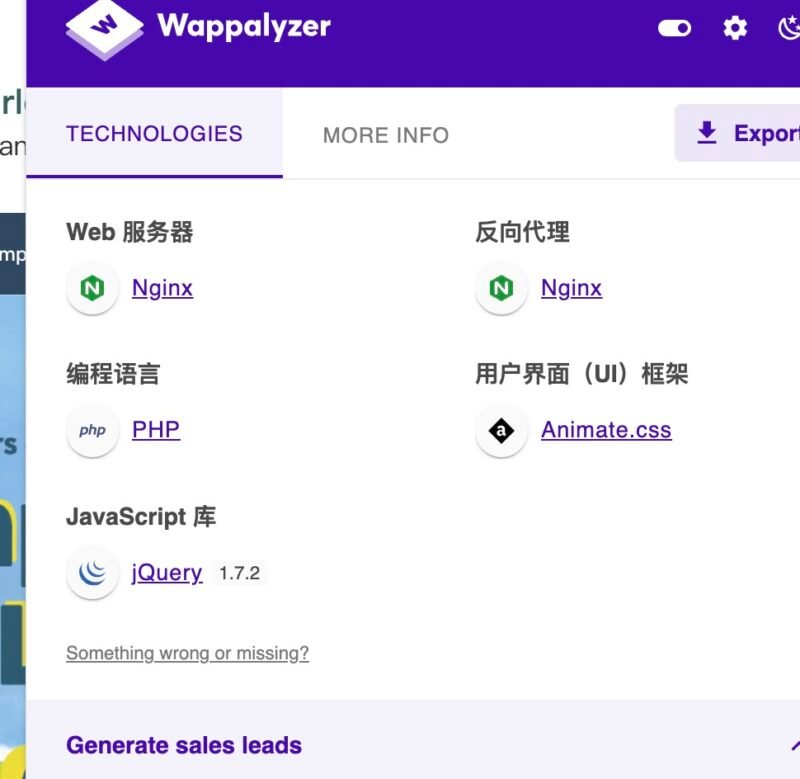This screenshot has height=779, width=800.
Task: Open the Wappalyzer settings gear
Action: (735, 28)
